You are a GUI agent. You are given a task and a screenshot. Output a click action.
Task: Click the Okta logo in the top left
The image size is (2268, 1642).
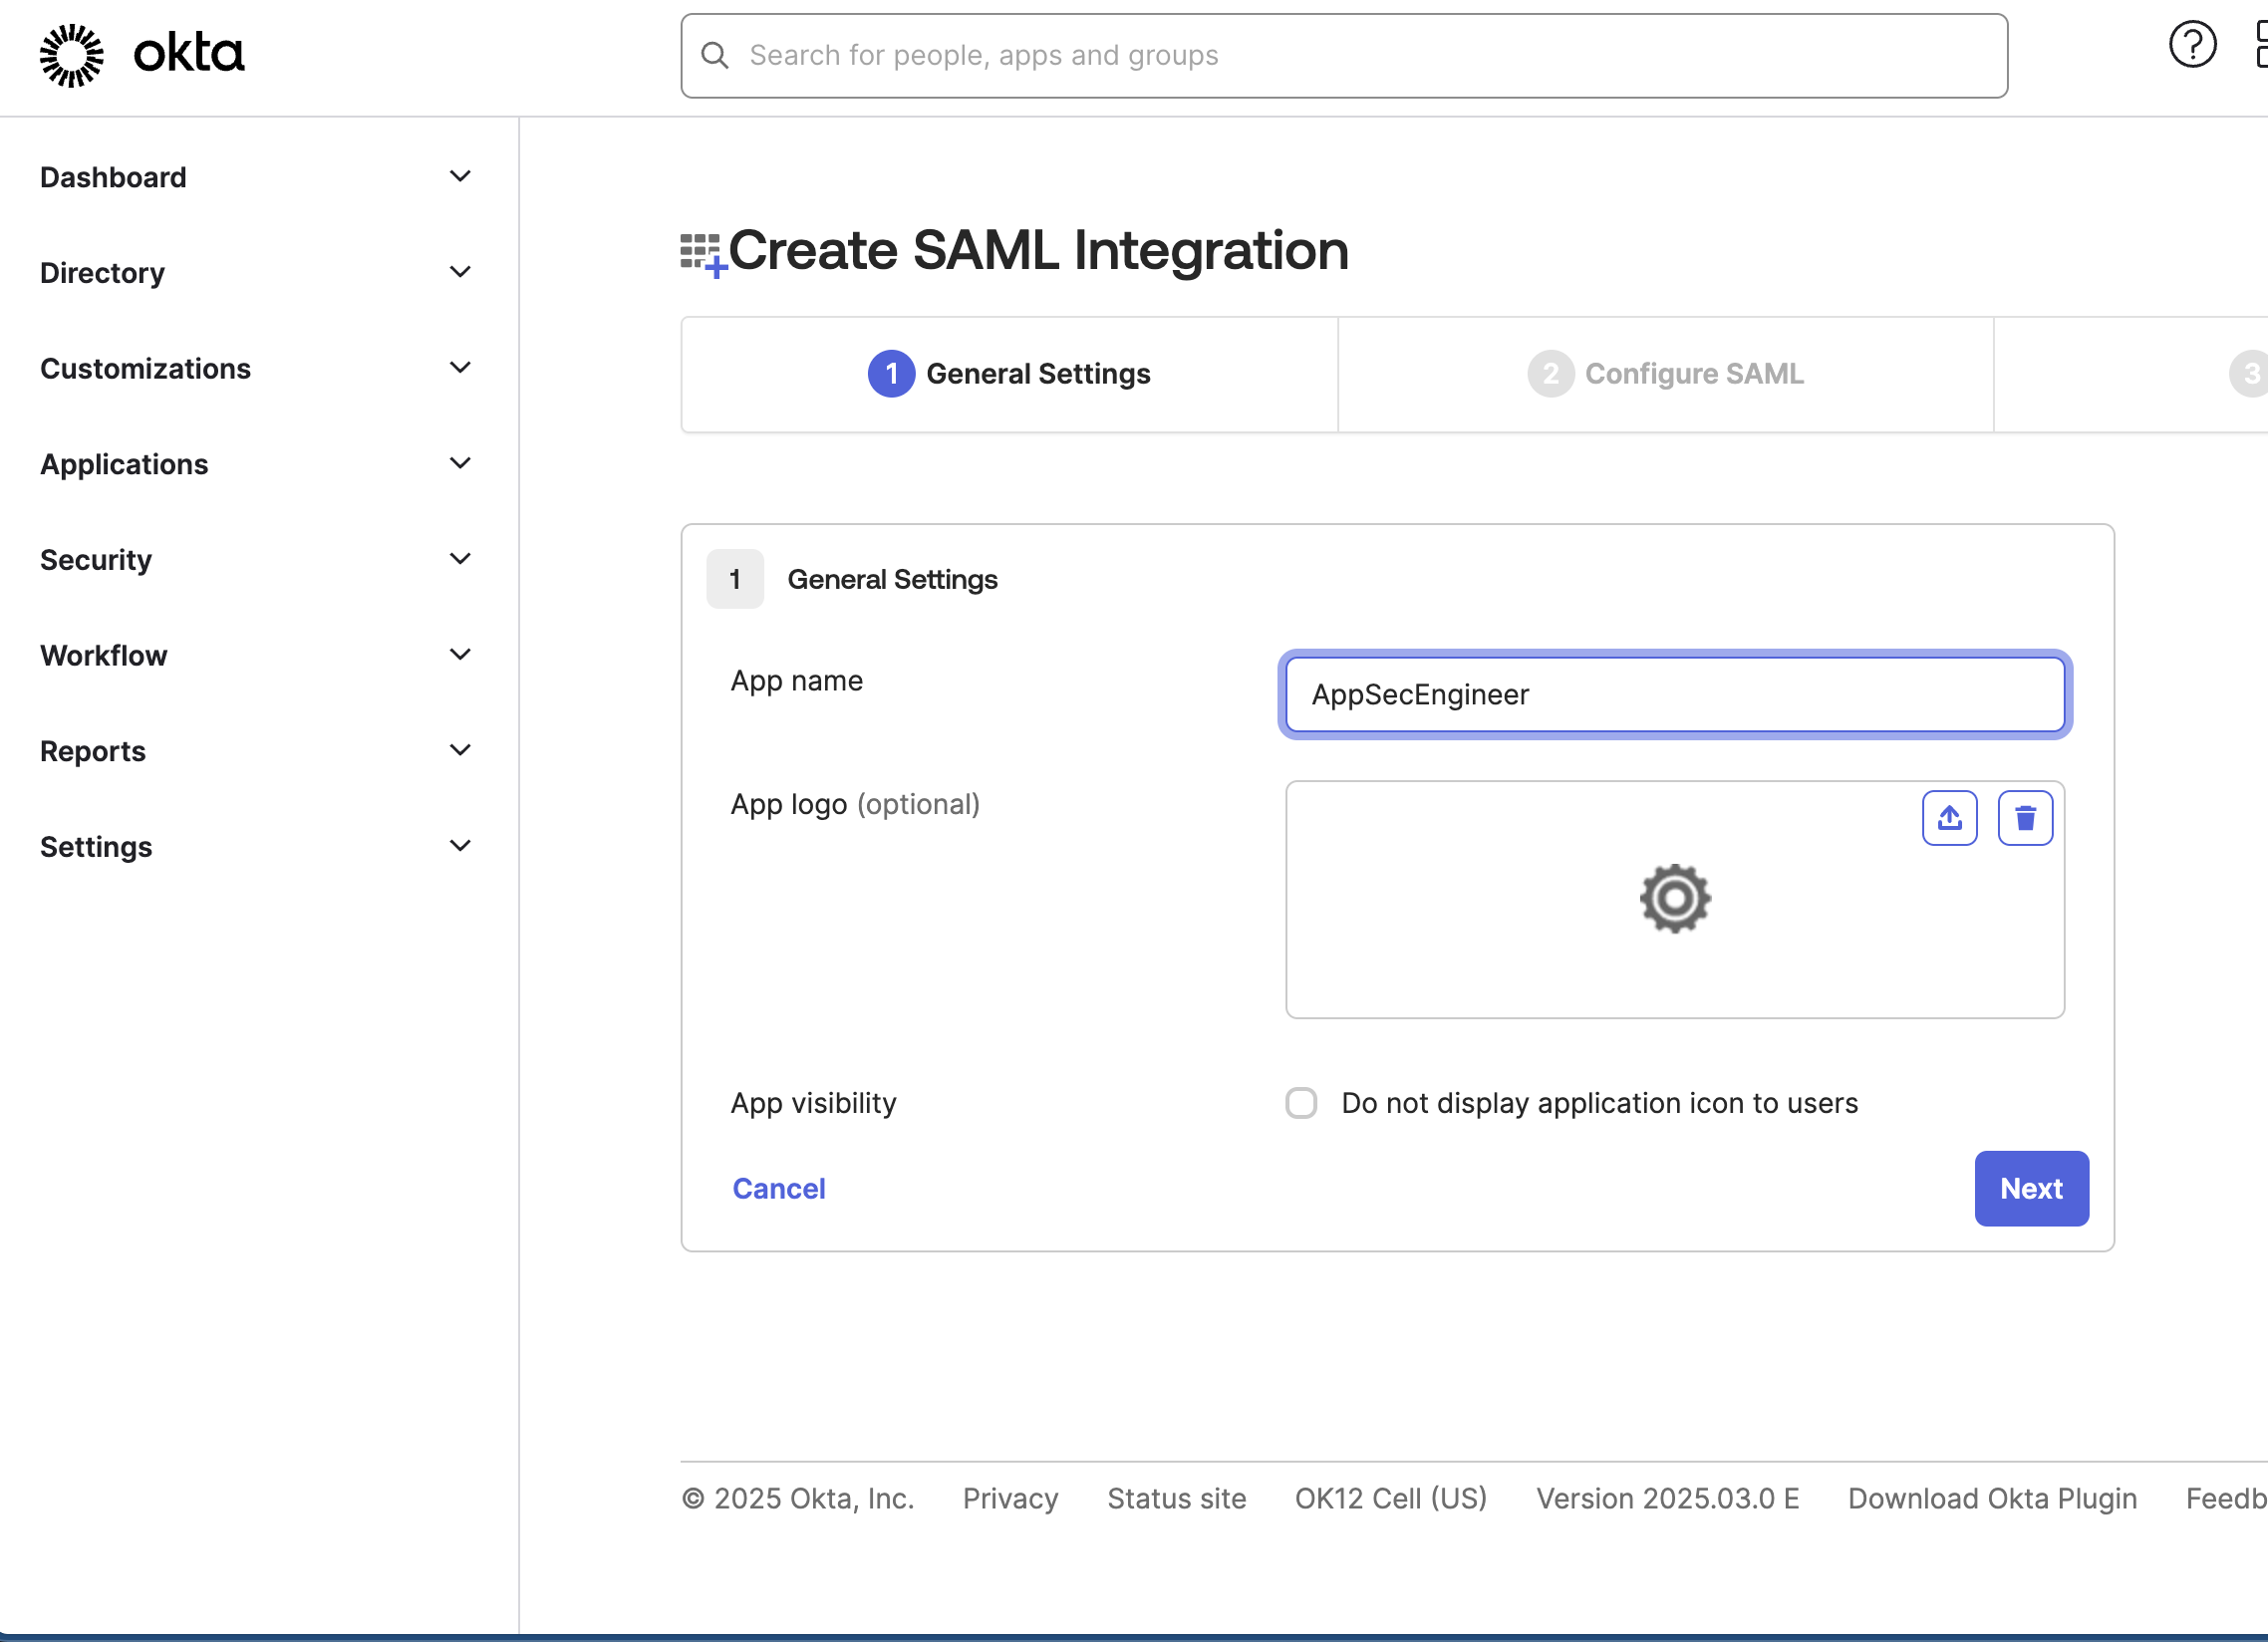[140, 54]
